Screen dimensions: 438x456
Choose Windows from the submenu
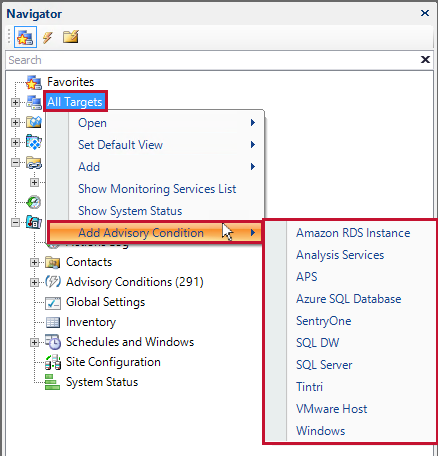coord(321,431)
